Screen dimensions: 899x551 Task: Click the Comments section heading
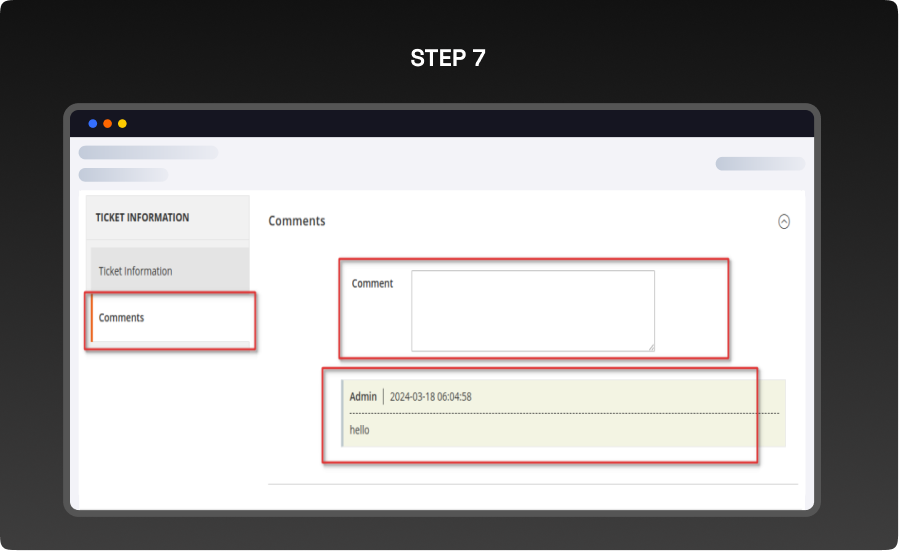click(x=297, y=221)
